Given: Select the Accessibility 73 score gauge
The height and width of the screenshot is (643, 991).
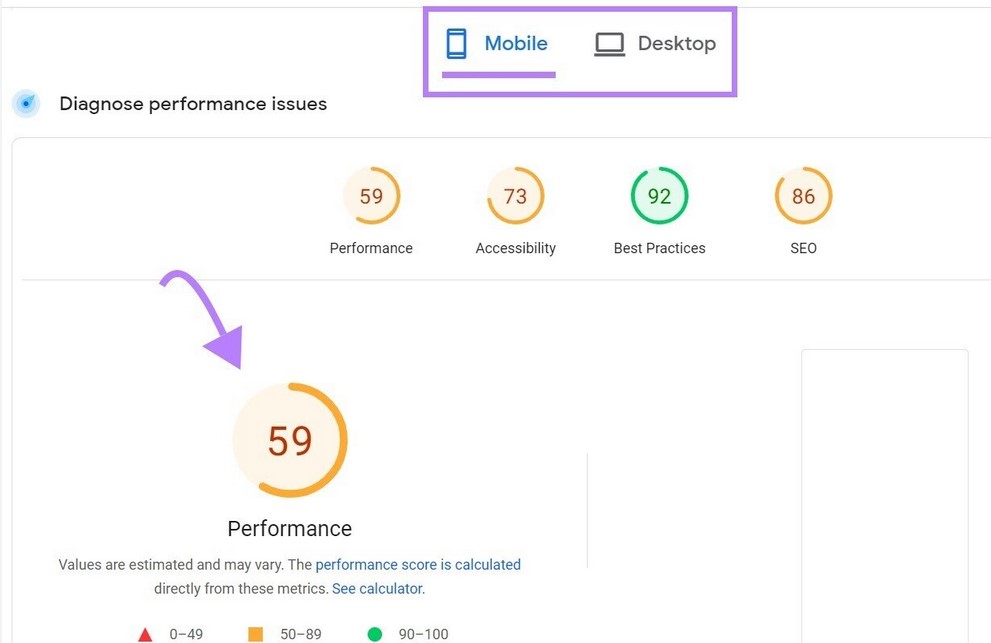Looking at the screenshot, I should (x=515, y=196).
